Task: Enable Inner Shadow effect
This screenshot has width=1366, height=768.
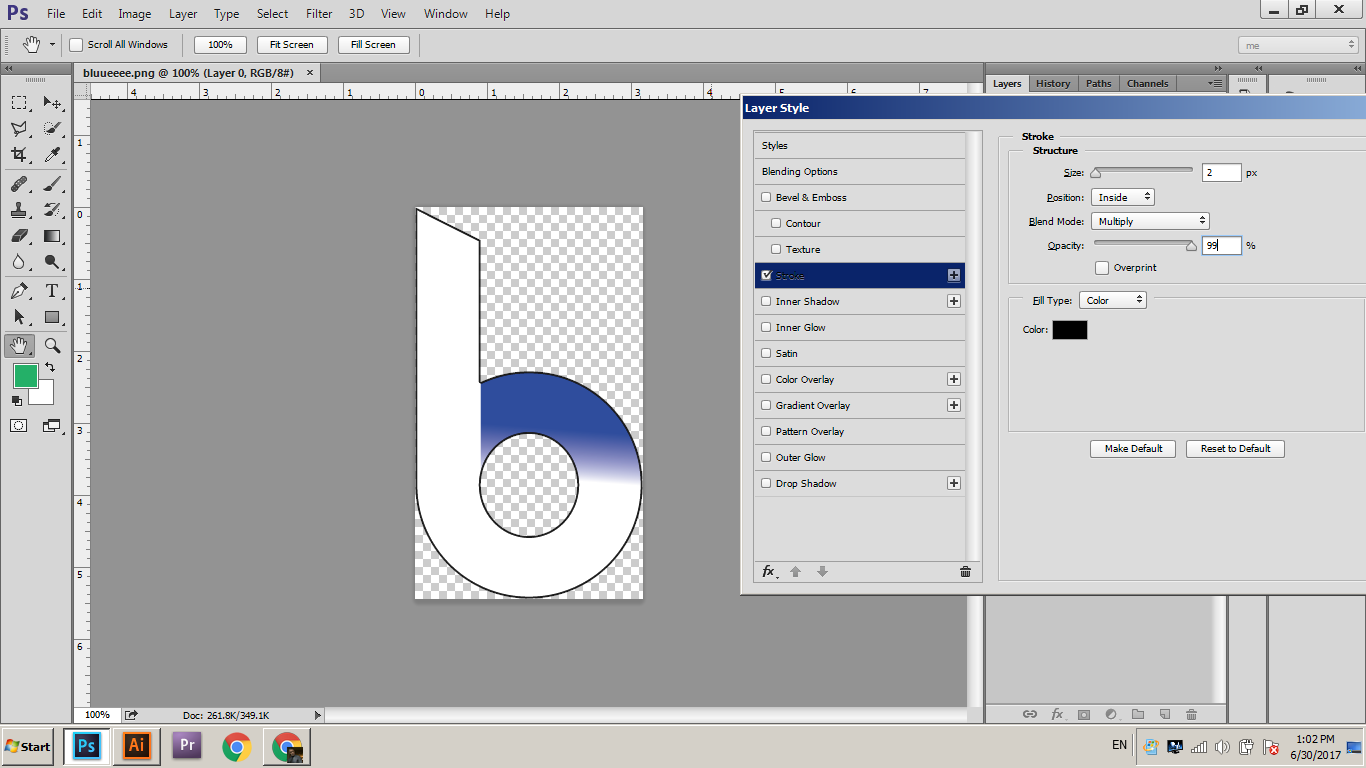Action: pyautogui.click(x=767, y=302)
